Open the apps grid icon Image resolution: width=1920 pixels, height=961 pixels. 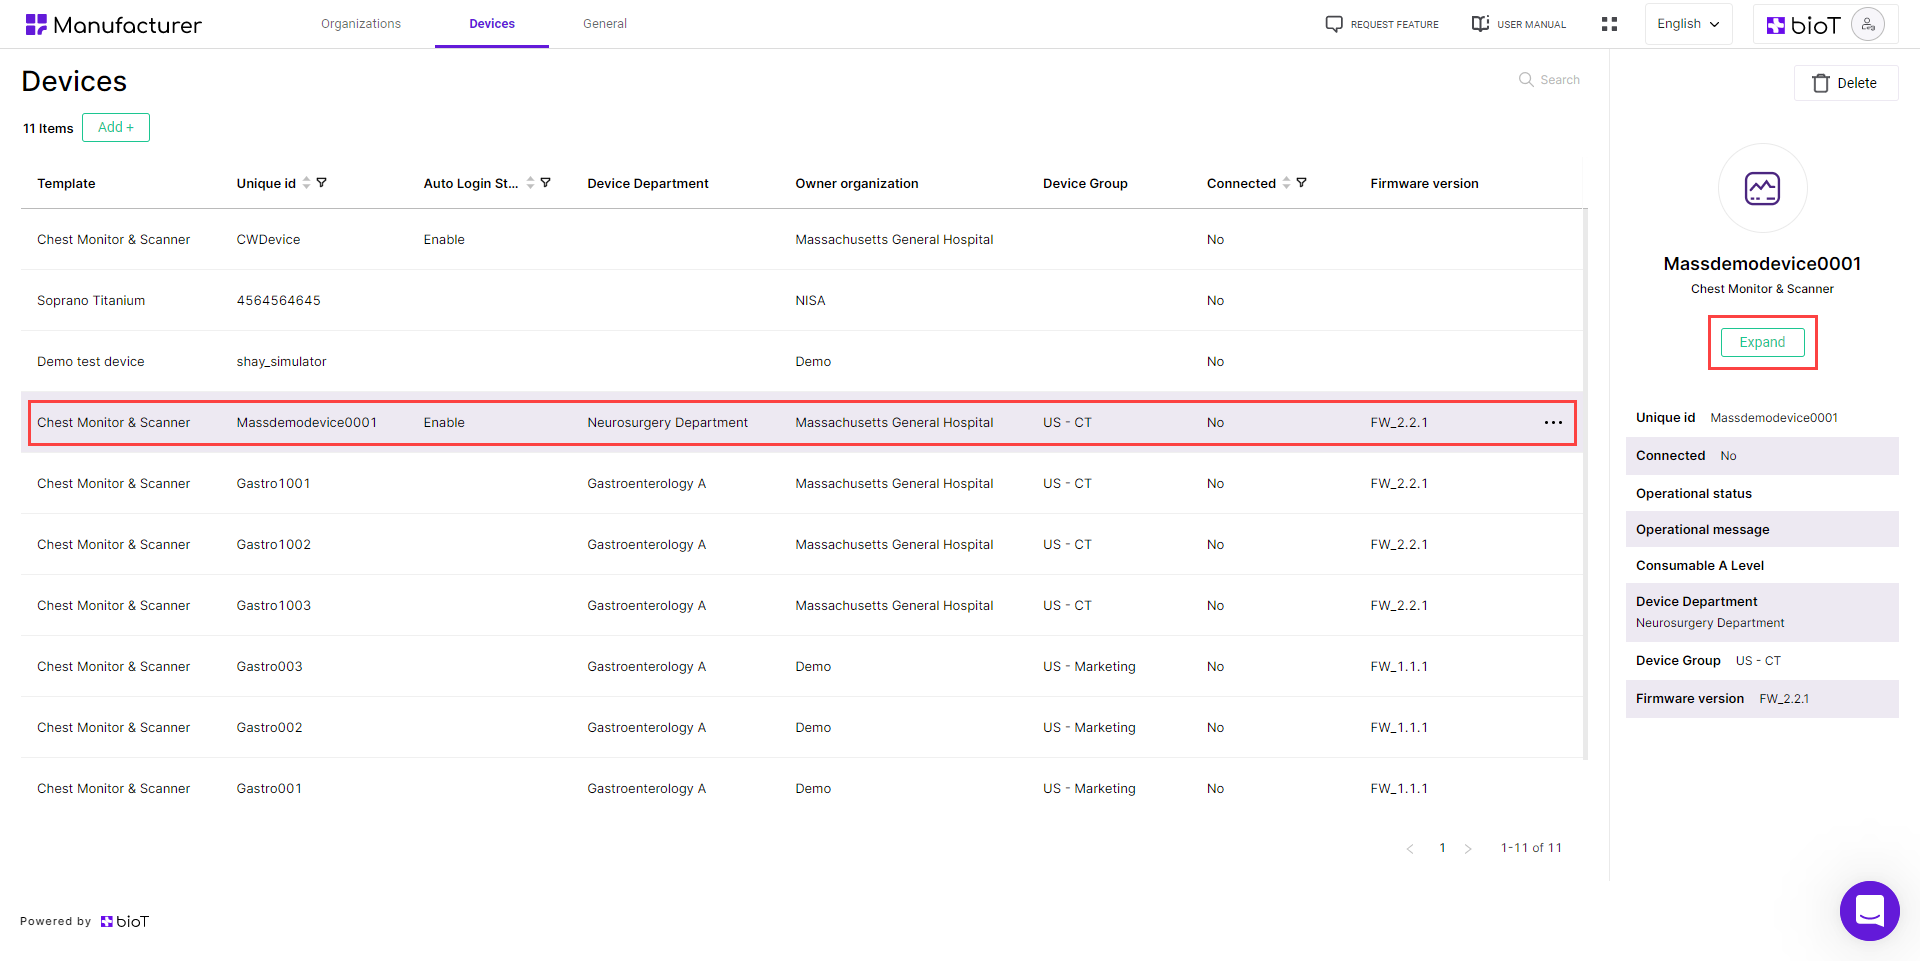click(1609, 24)
